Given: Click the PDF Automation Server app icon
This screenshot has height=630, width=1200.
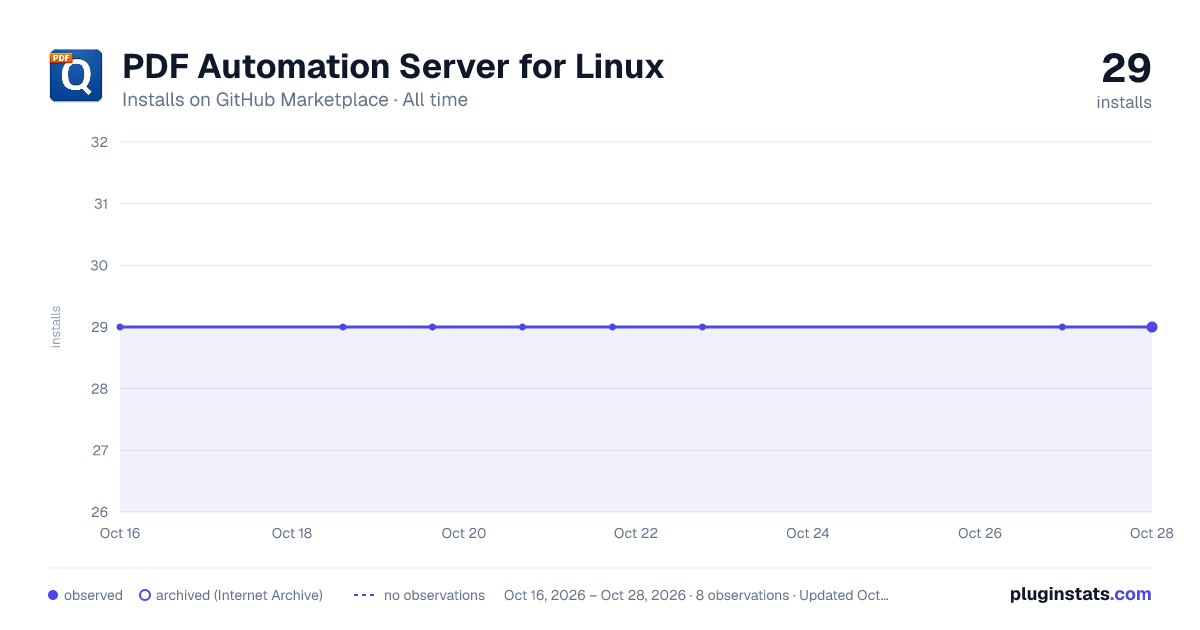Looking at the screenshot, I should pyautogui.click(x=76, y=75).
